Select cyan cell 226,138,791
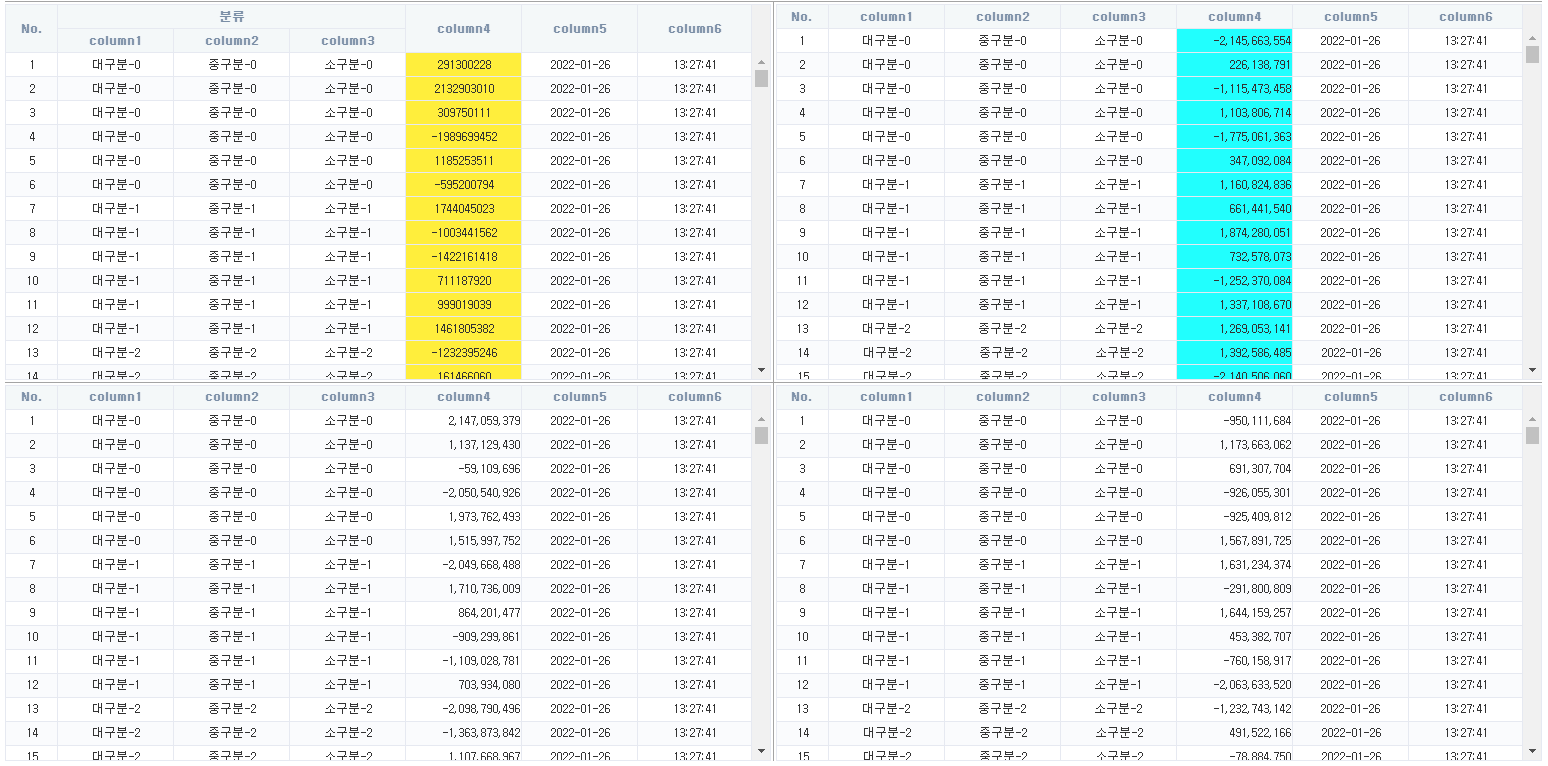Image resolution: width=1548 pixels, height=766 pixels. coord(1235,65)
